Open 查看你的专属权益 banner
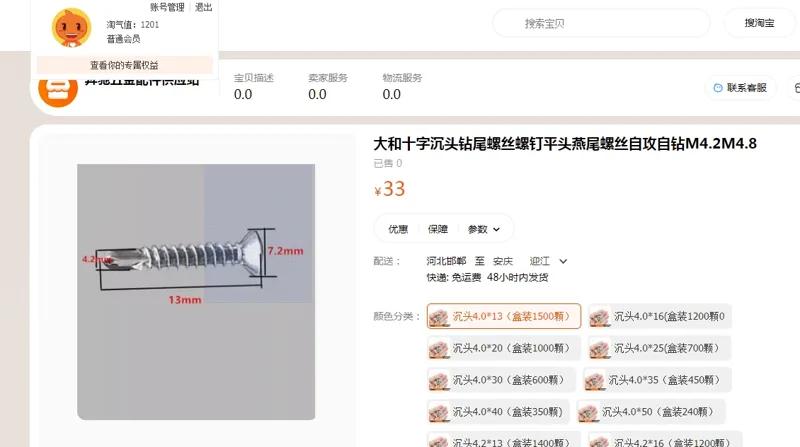The width and height of the screenshot is (800, 447). point(124,65)
